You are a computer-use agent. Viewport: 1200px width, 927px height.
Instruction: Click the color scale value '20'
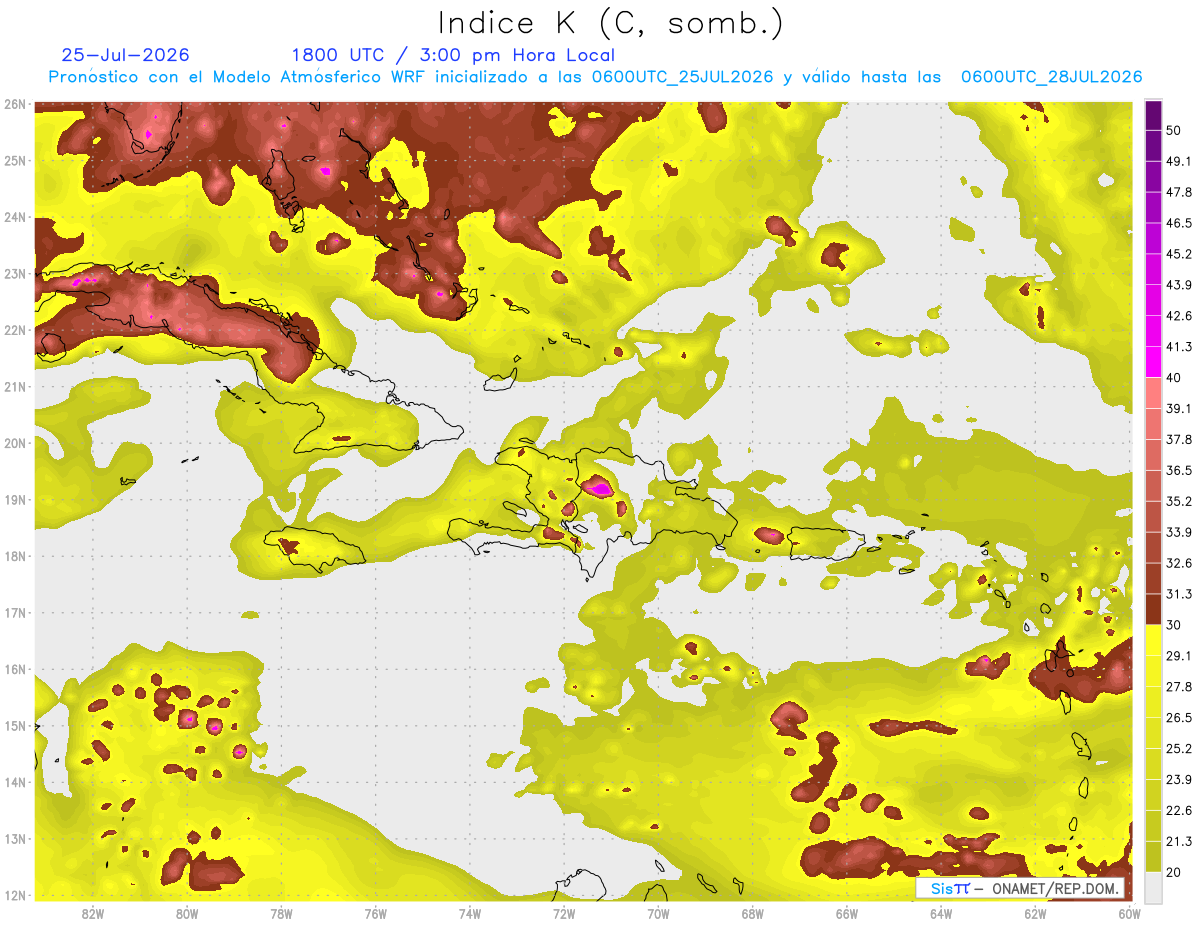click(x=1174, y=872)
